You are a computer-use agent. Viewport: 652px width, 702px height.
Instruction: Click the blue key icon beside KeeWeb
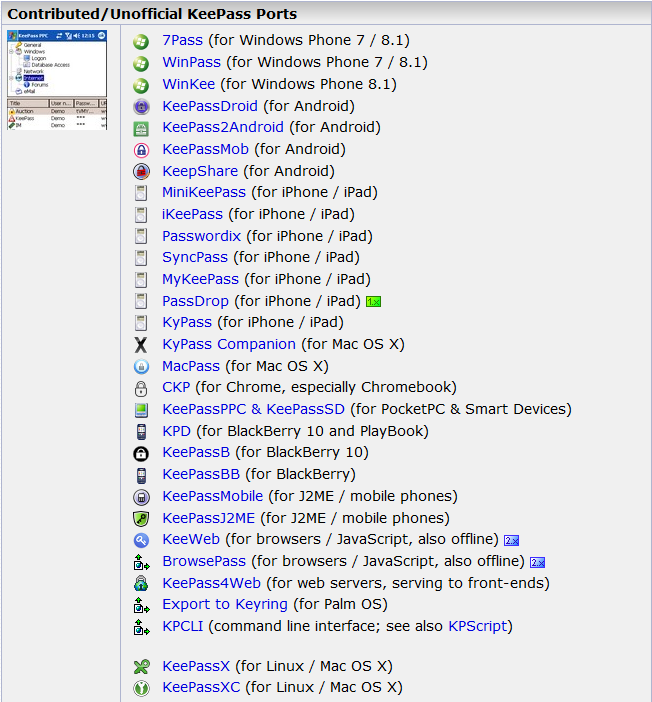pos(141,540)
